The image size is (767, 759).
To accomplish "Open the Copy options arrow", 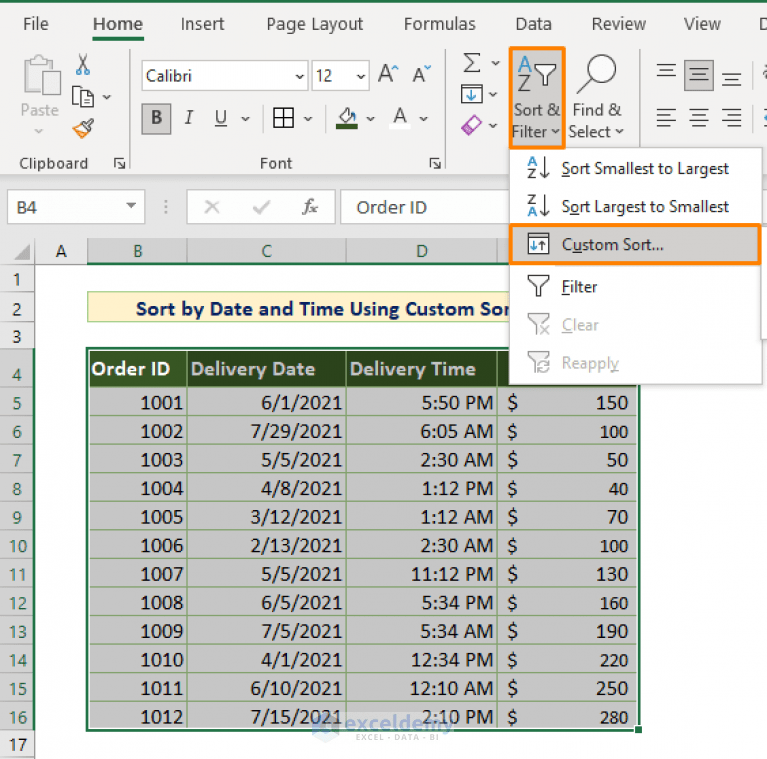I will coord(107,97).
